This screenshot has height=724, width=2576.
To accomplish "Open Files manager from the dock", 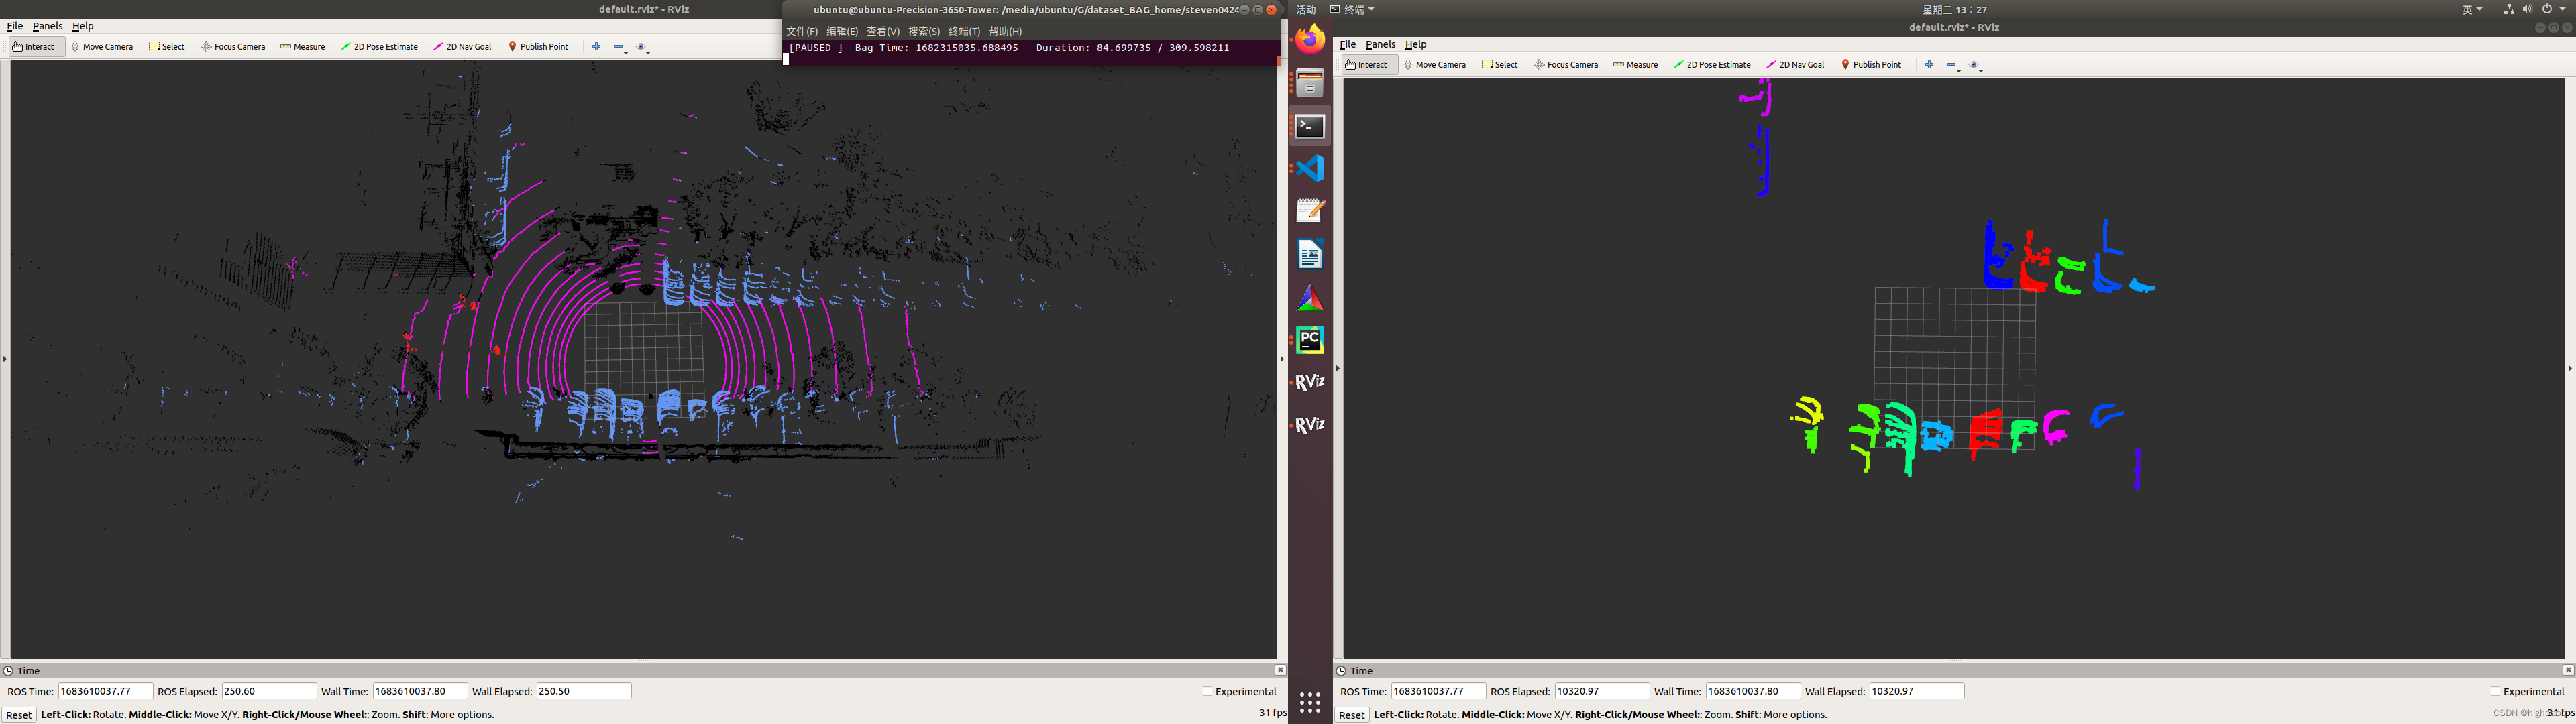I will [x=1310, y=83].
